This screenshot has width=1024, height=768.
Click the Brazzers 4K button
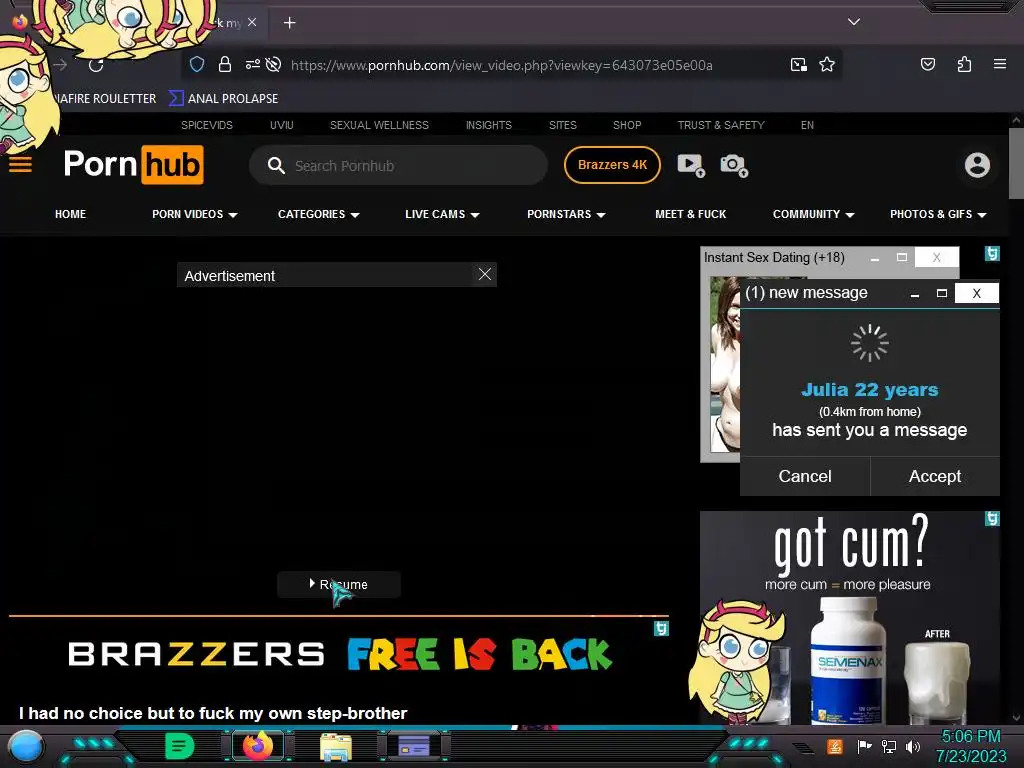point(612,165)
